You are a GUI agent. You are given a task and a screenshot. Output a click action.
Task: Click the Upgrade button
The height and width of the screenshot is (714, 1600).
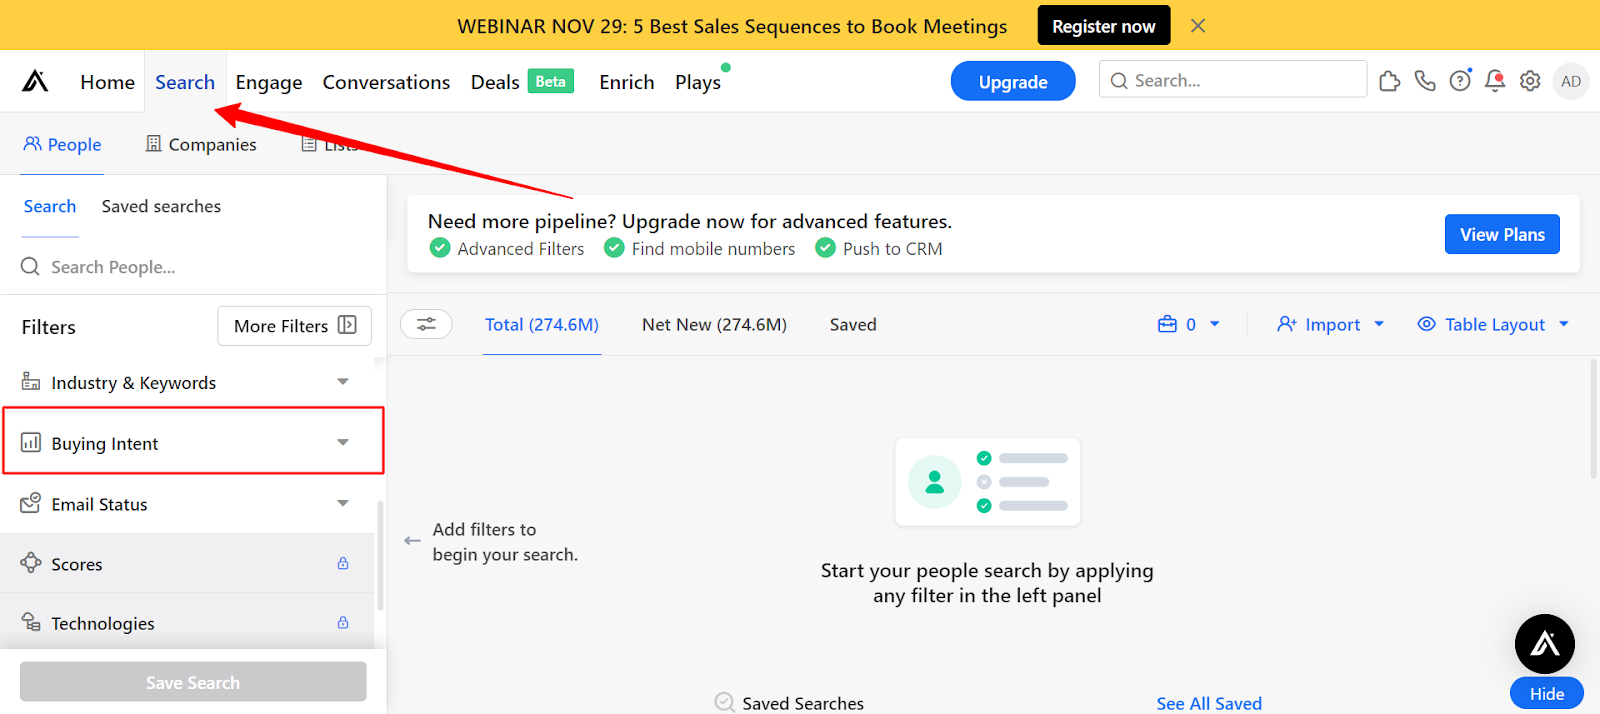(1013, 81)
